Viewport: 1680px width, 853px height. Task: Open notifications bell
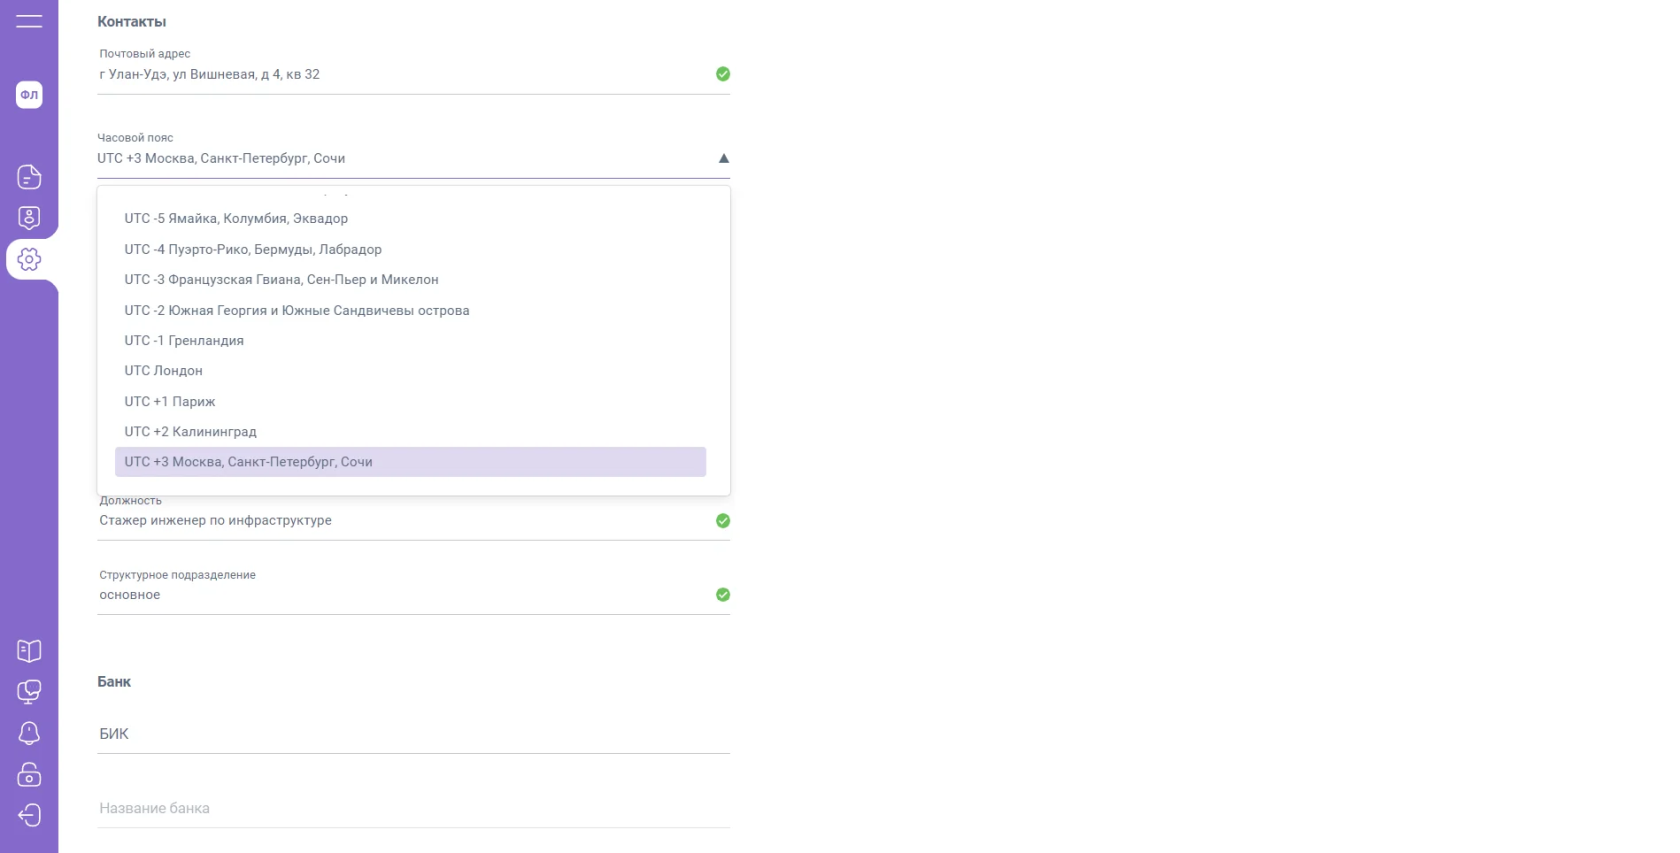pyautogui.click(x=29, y=733)
